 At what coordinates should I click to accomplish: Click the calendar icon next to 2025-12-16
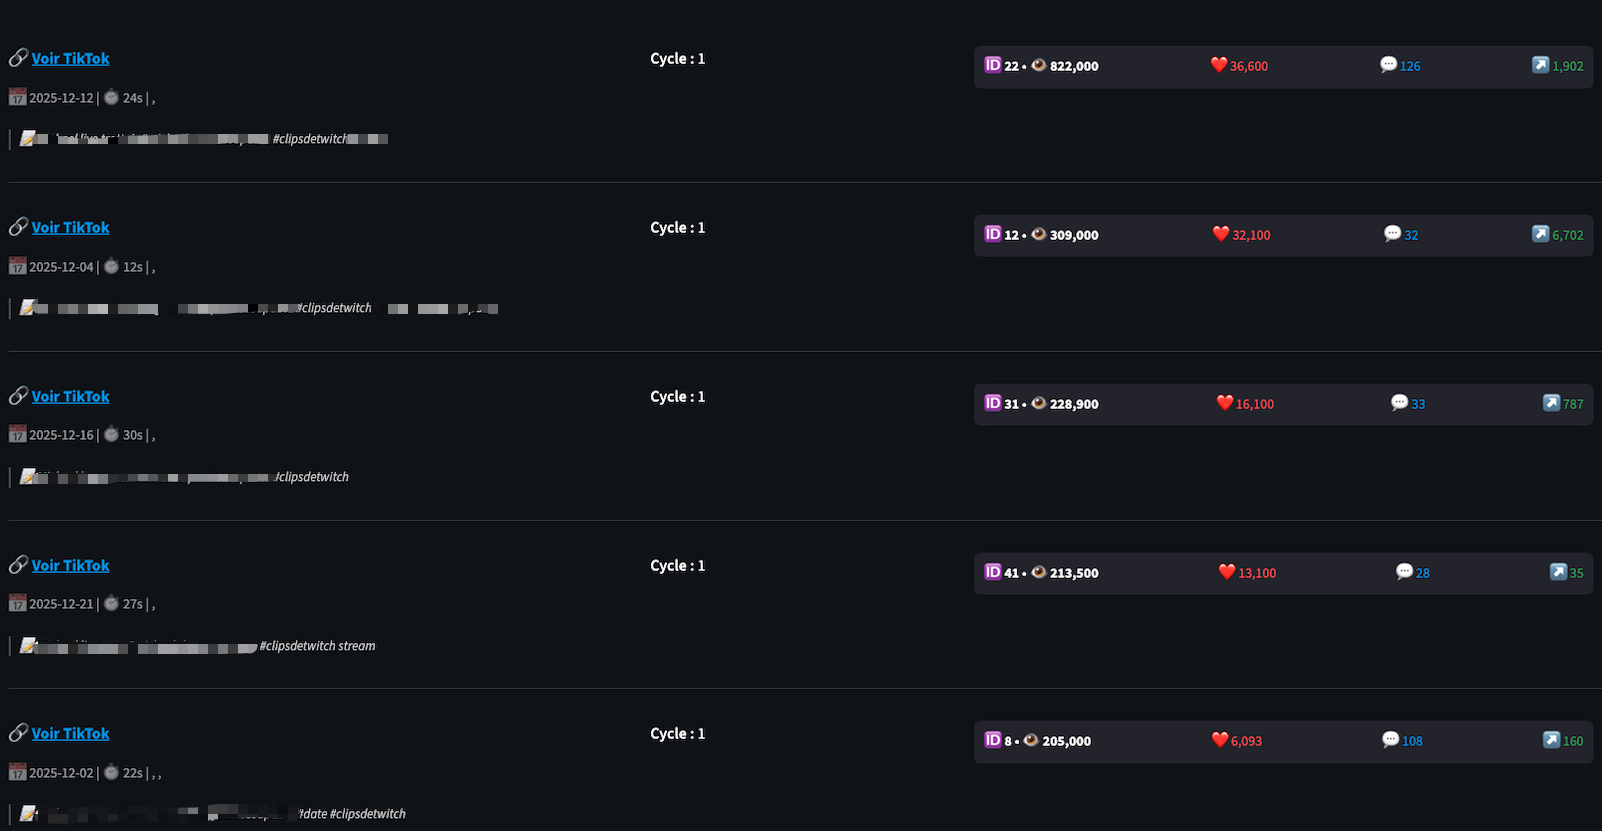click(17, 435)
